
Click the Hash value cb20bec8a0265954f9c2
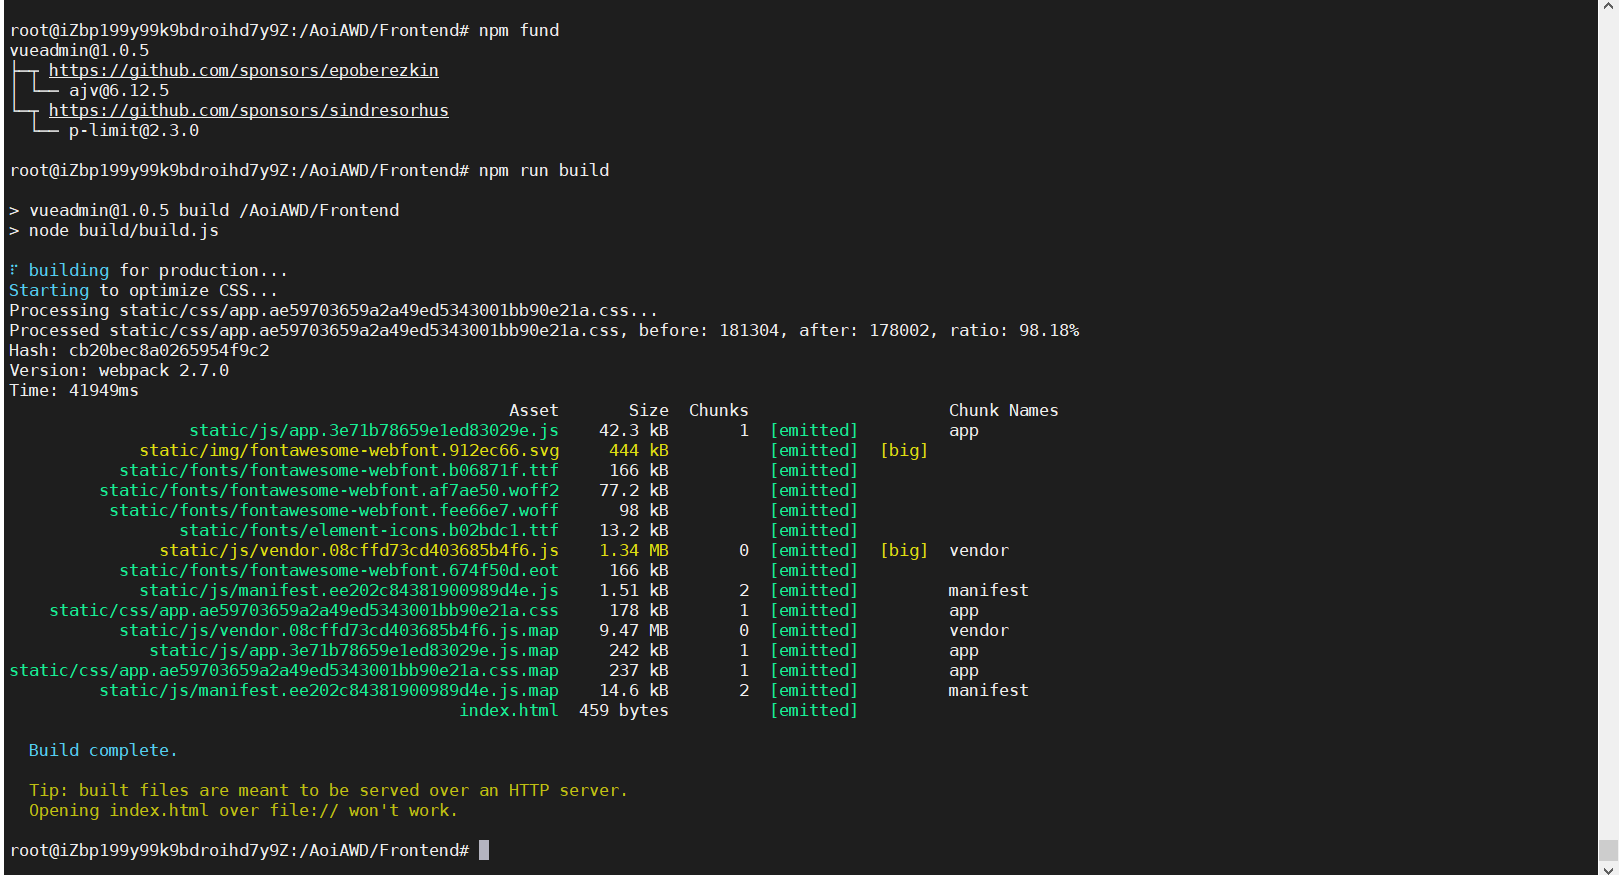[x=168, y=350]
